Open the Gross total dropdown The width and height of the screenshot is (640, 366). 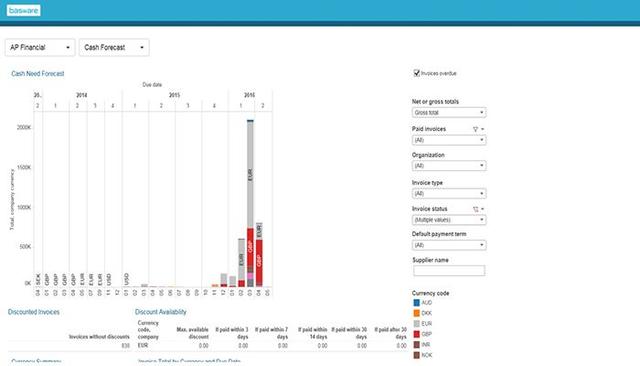click(x=449, y=112)
